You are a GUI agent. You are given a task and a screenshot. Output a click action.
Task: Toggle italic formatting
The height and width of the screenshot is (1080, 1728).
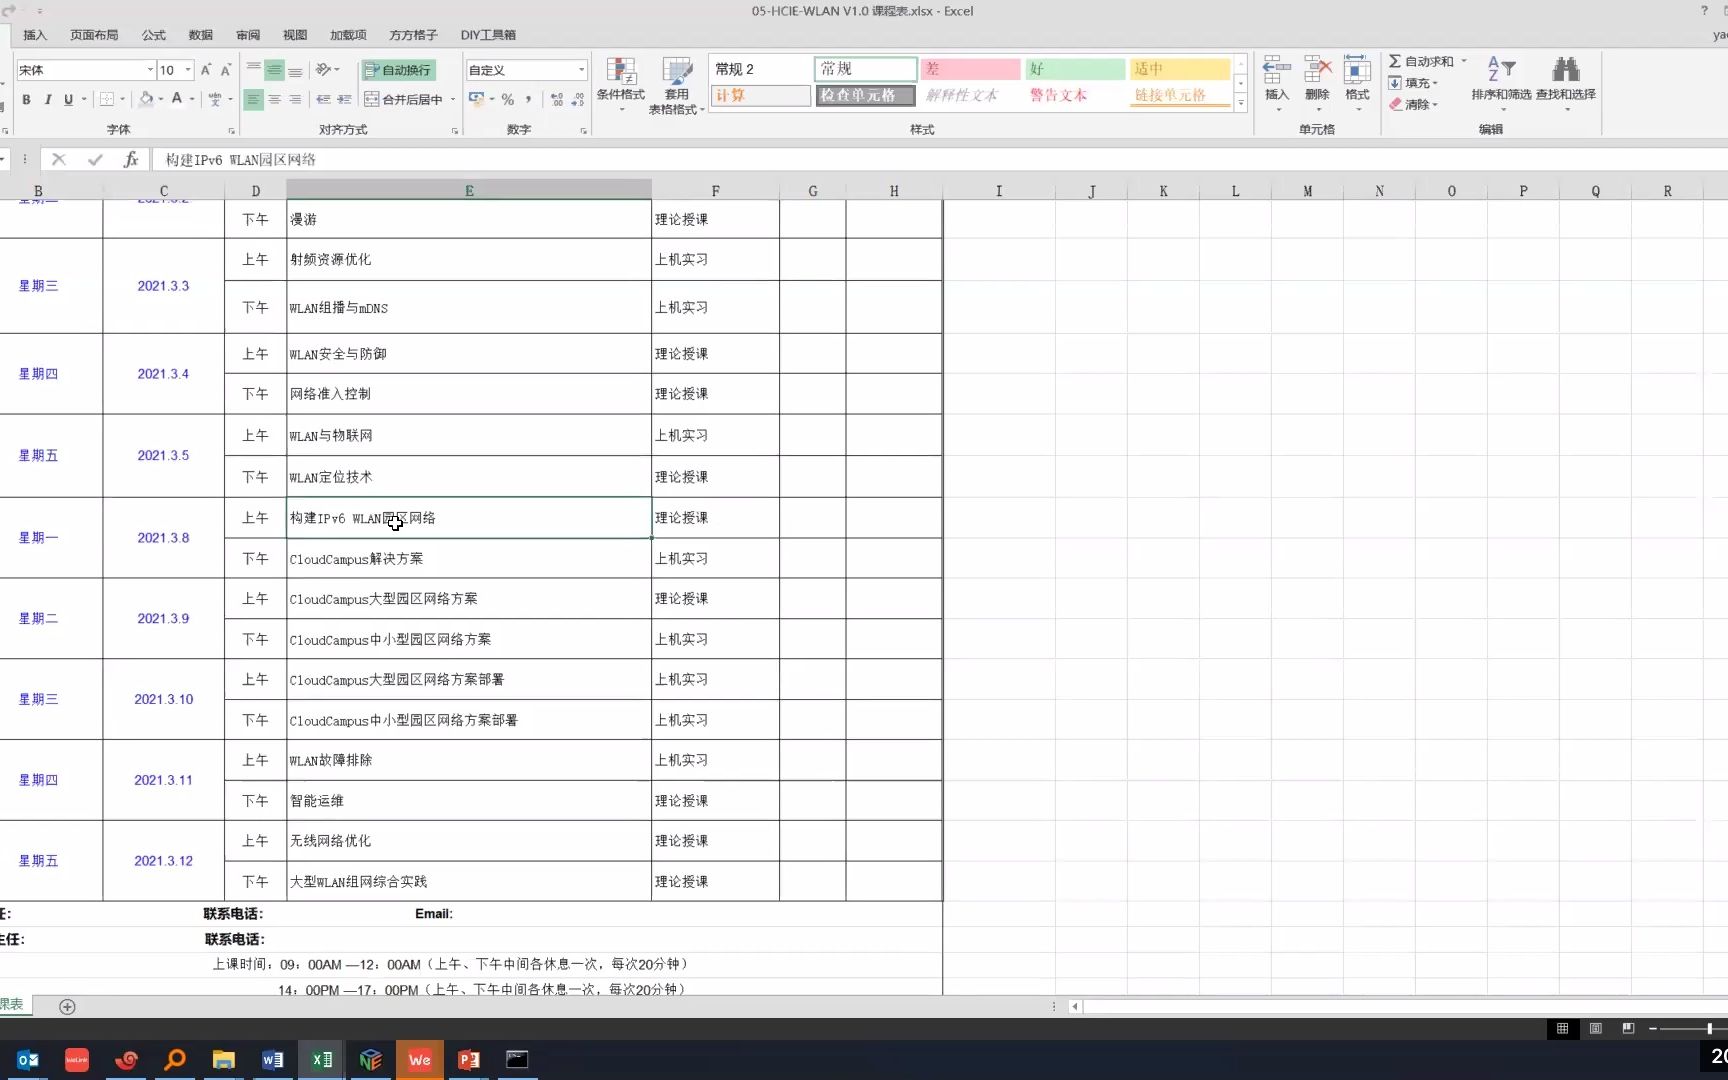tap(47, 99)
